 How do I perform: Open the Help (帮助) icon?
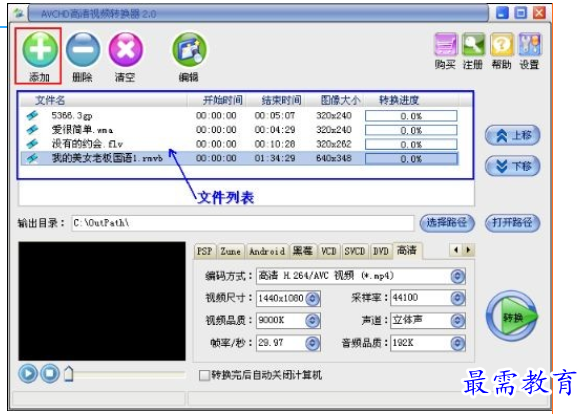(x=501, y=45)
